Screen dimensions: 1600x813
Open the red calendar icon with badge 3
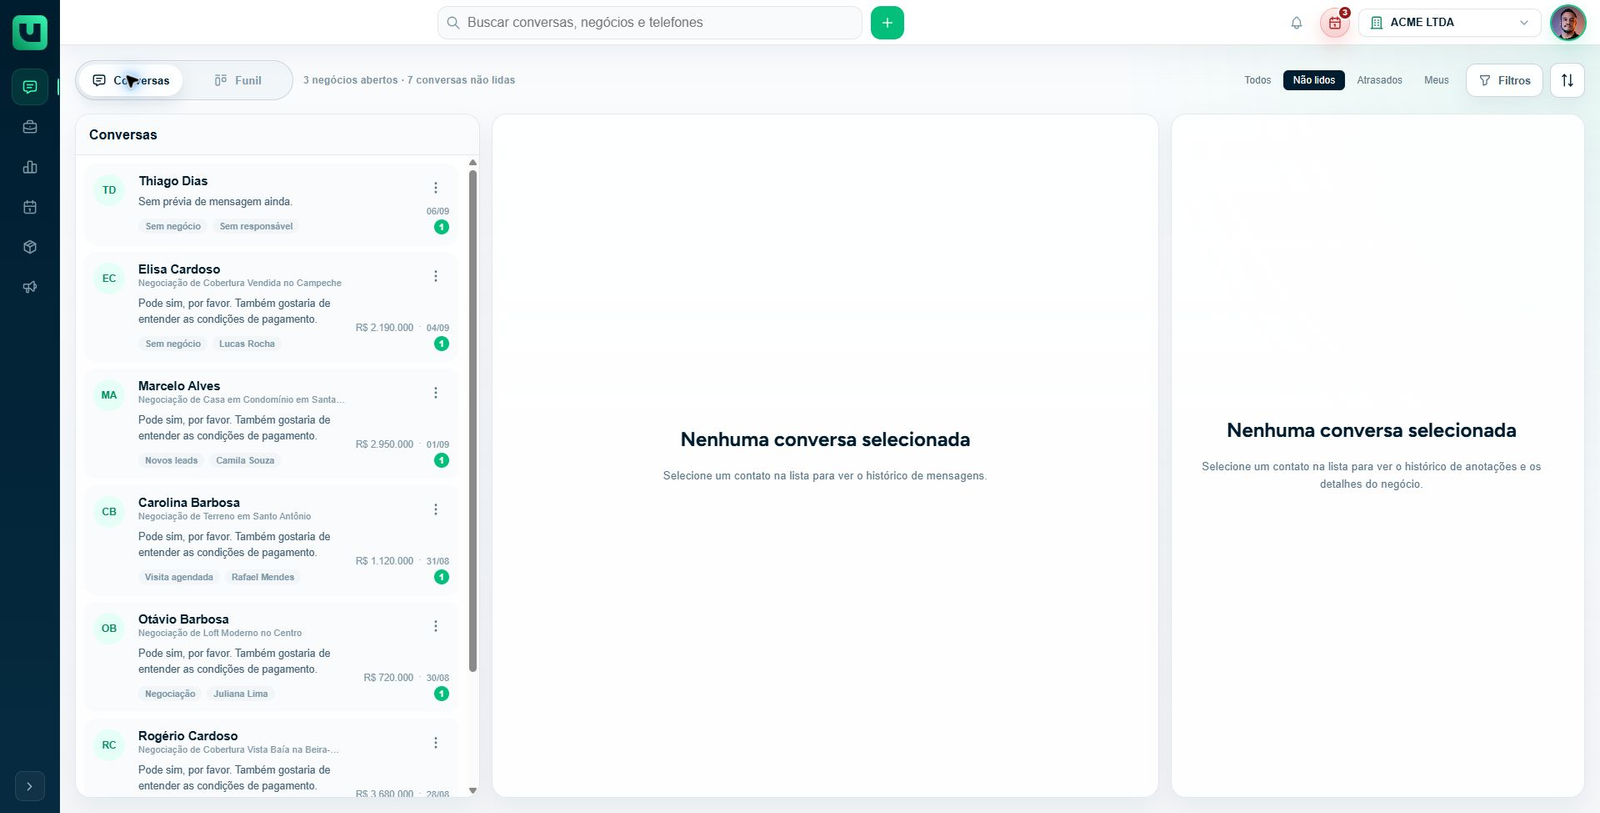pos(1335,23)
